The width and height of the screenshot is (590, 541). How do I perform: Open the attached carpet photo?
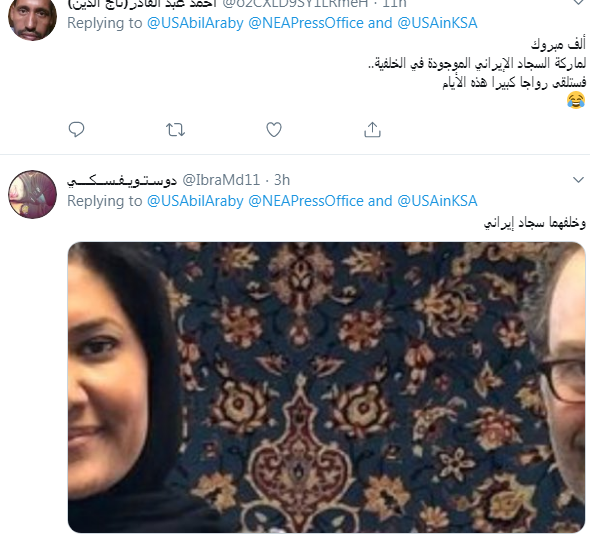[327, 388]
